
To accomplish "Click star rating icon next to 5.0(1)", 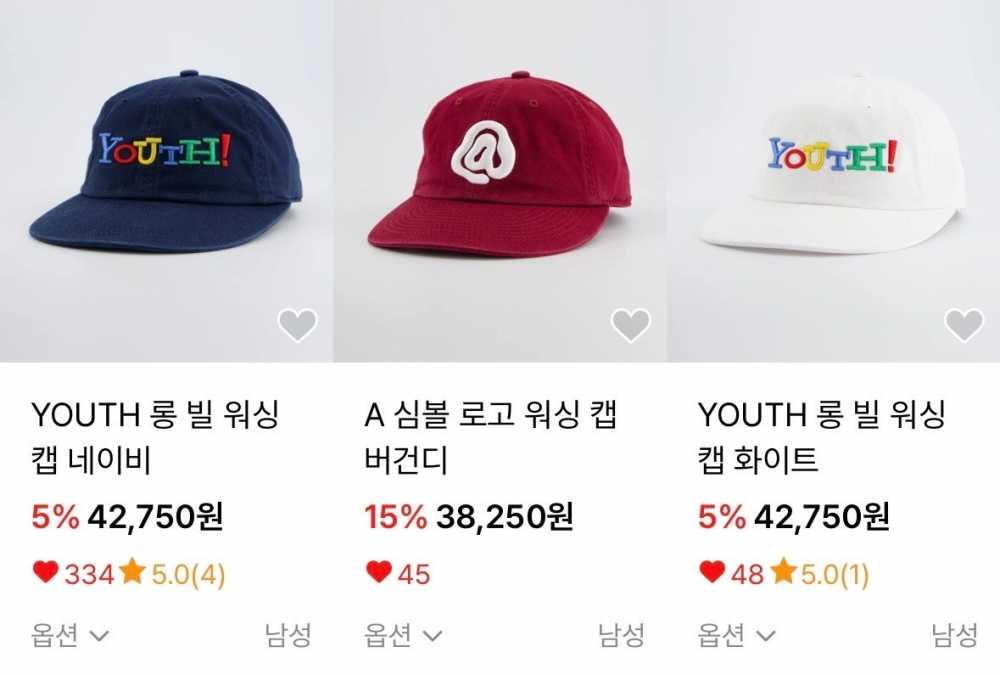I will pyautogui.click(x=783, y=571).
